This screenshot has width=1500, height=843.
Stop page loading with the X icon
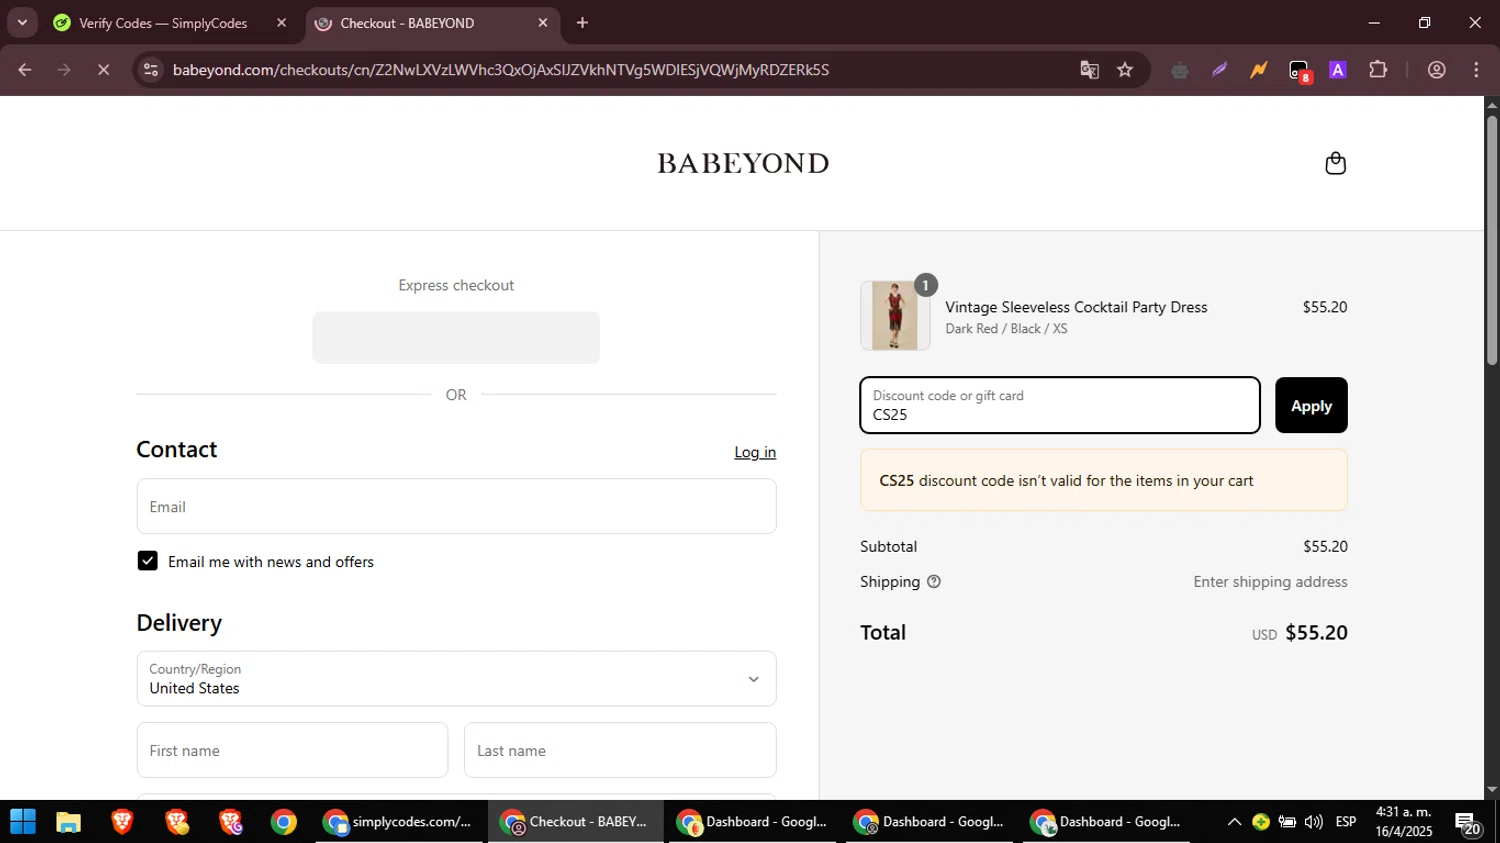pos(103,70)
